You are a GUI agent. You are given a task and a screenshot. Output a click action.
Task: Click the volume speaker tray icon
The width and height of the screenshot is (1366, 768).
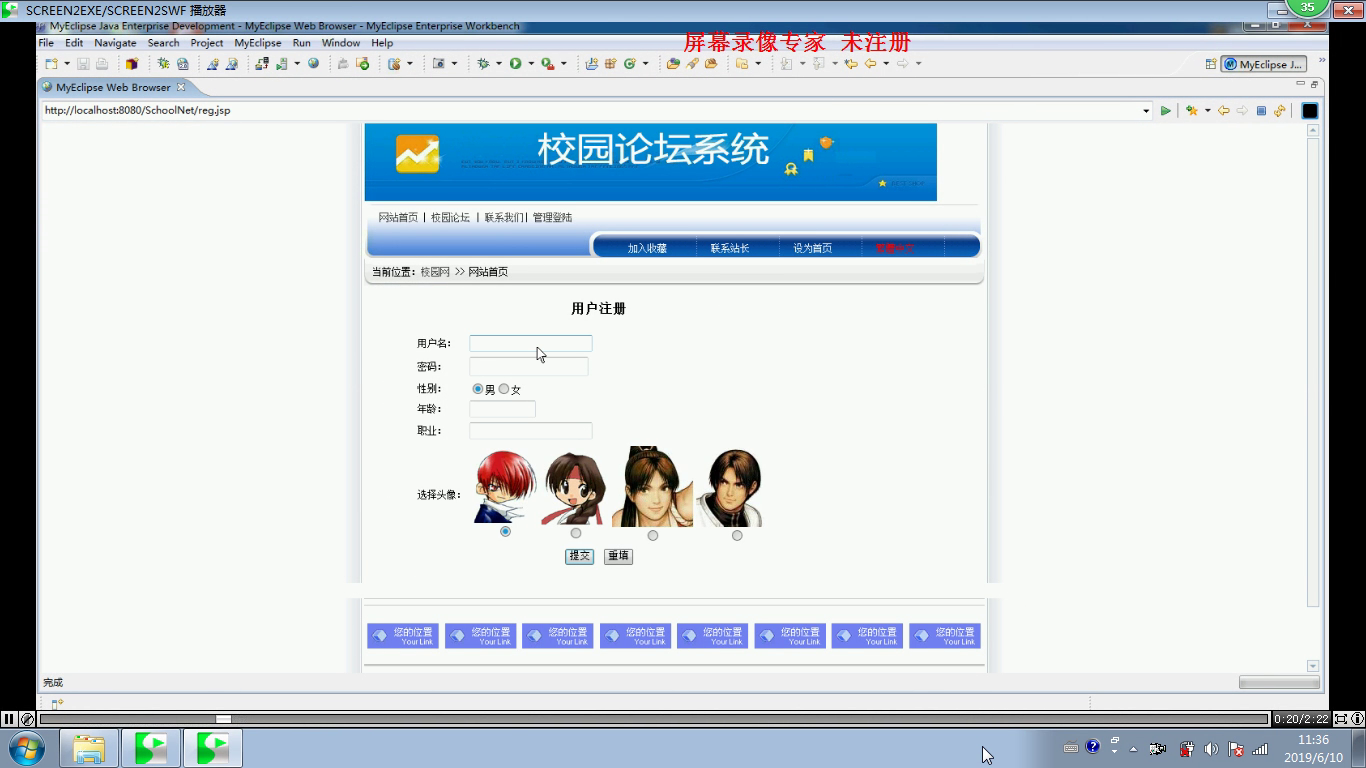[1211, 748]
